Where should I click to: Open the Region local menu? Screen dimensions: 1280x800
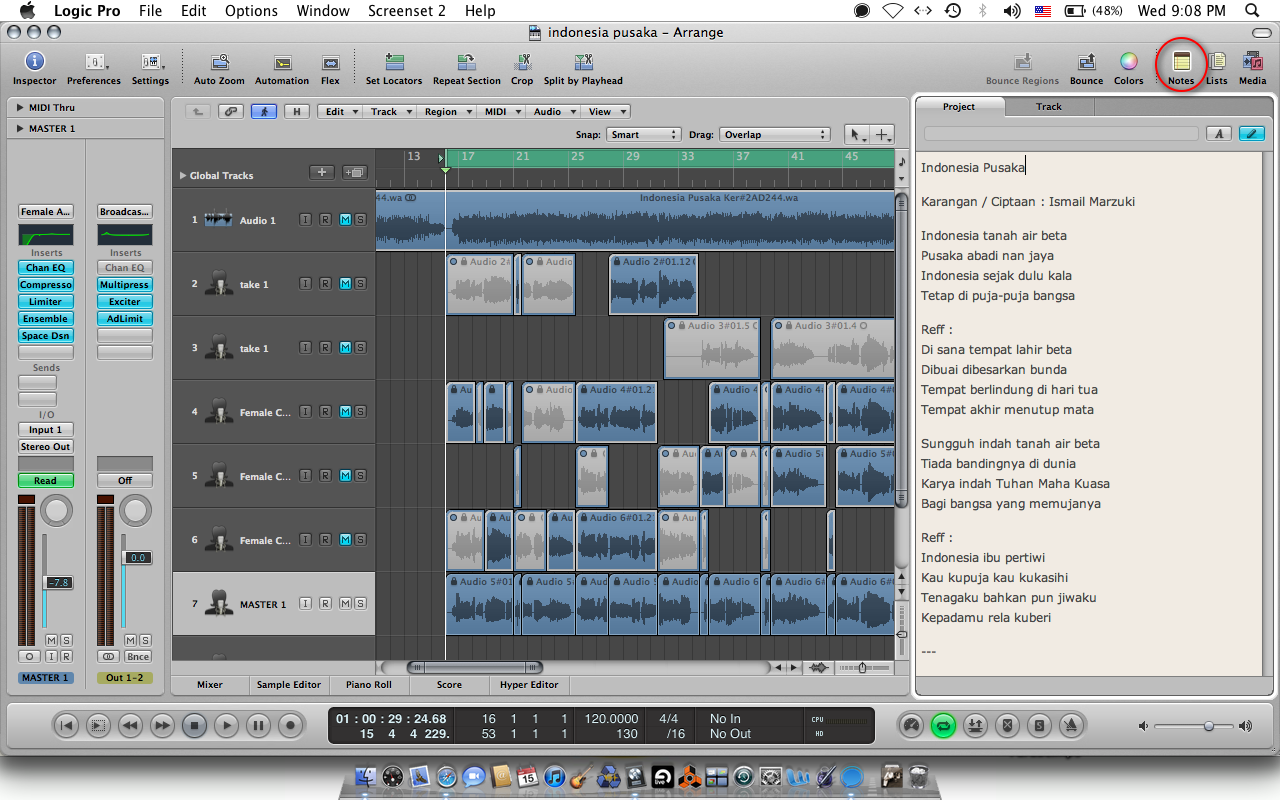[445, 111]
